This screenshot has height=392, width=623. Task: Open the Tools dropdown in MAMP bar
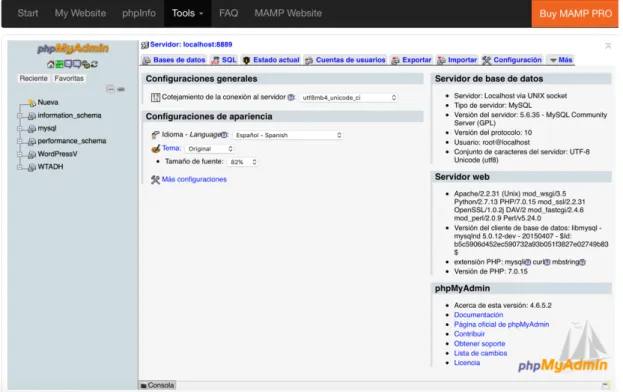[x=188, y=14]
